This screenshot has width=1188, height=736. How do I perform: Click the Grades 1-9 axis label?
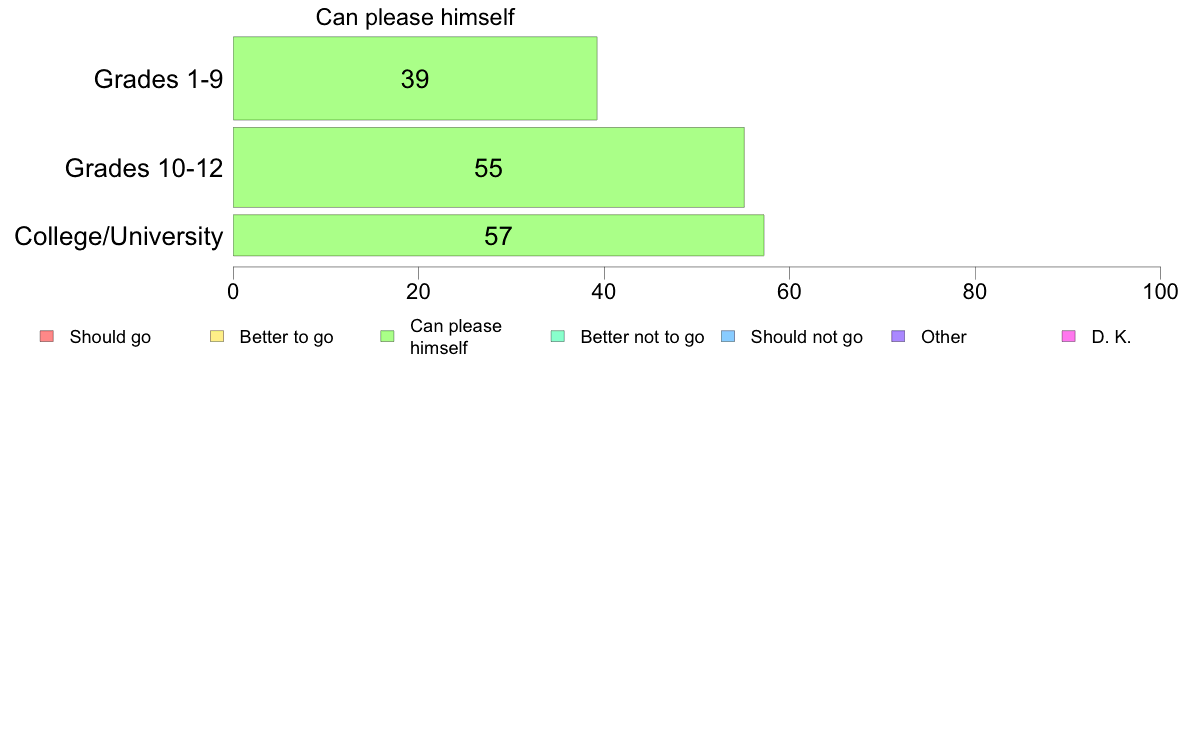158,79
